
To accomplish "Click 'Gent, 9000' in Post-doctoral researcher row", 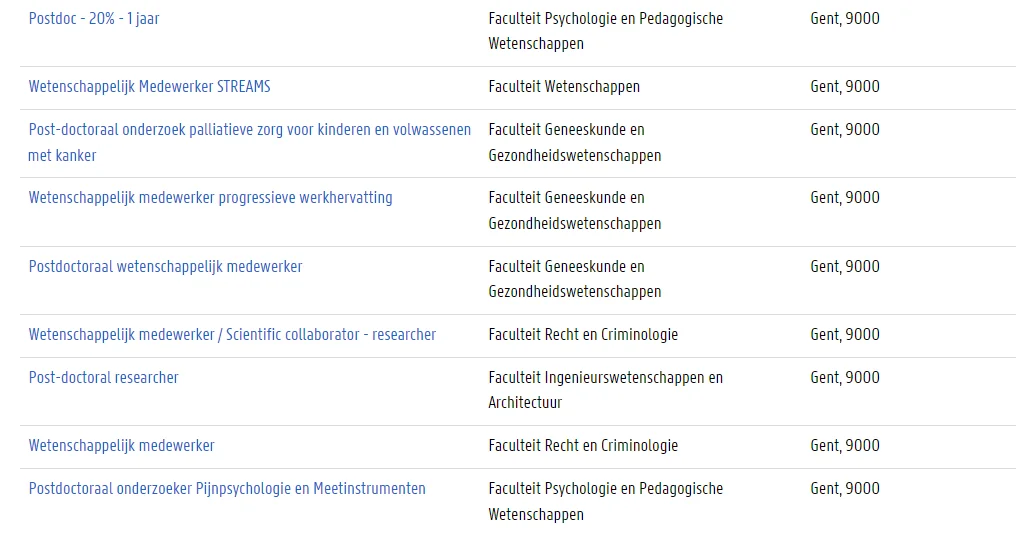I will tap(845, 378).
